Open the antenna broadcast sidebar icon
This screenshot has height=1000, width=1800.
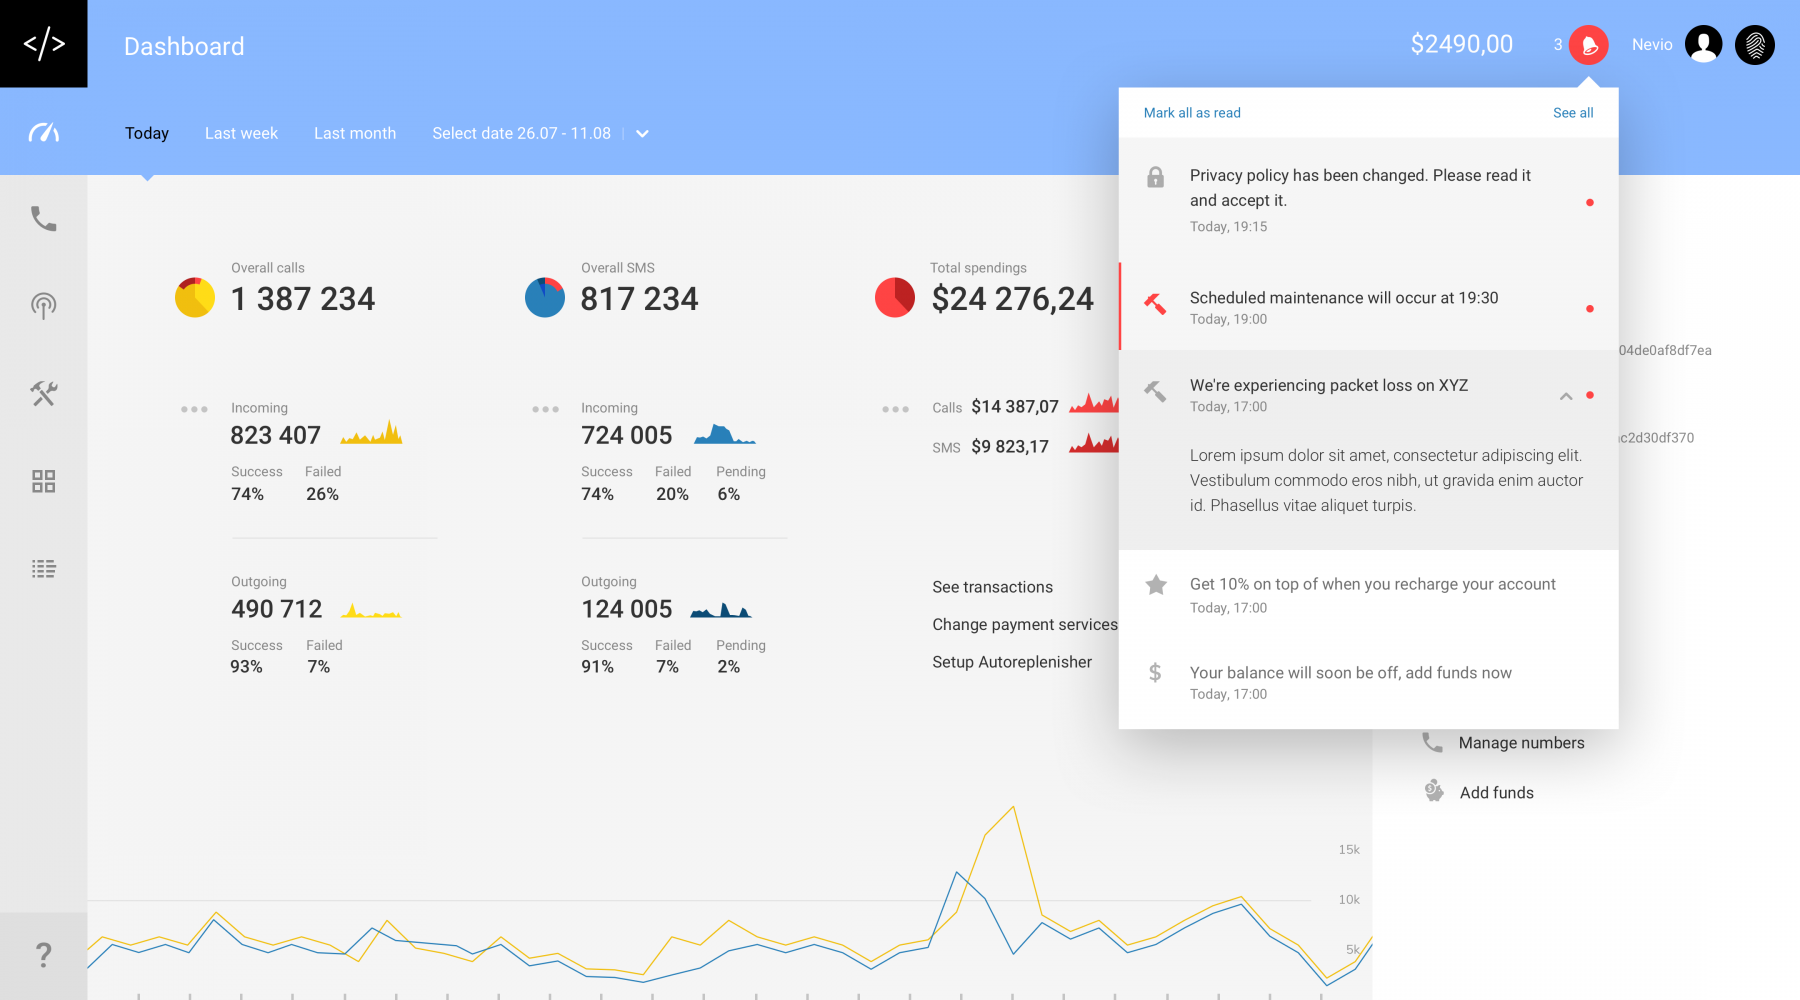(43, 305)
